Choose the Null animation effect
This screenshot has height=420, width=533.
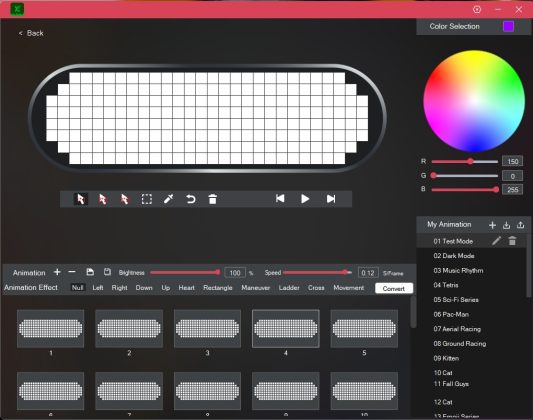tap(78, 287)
